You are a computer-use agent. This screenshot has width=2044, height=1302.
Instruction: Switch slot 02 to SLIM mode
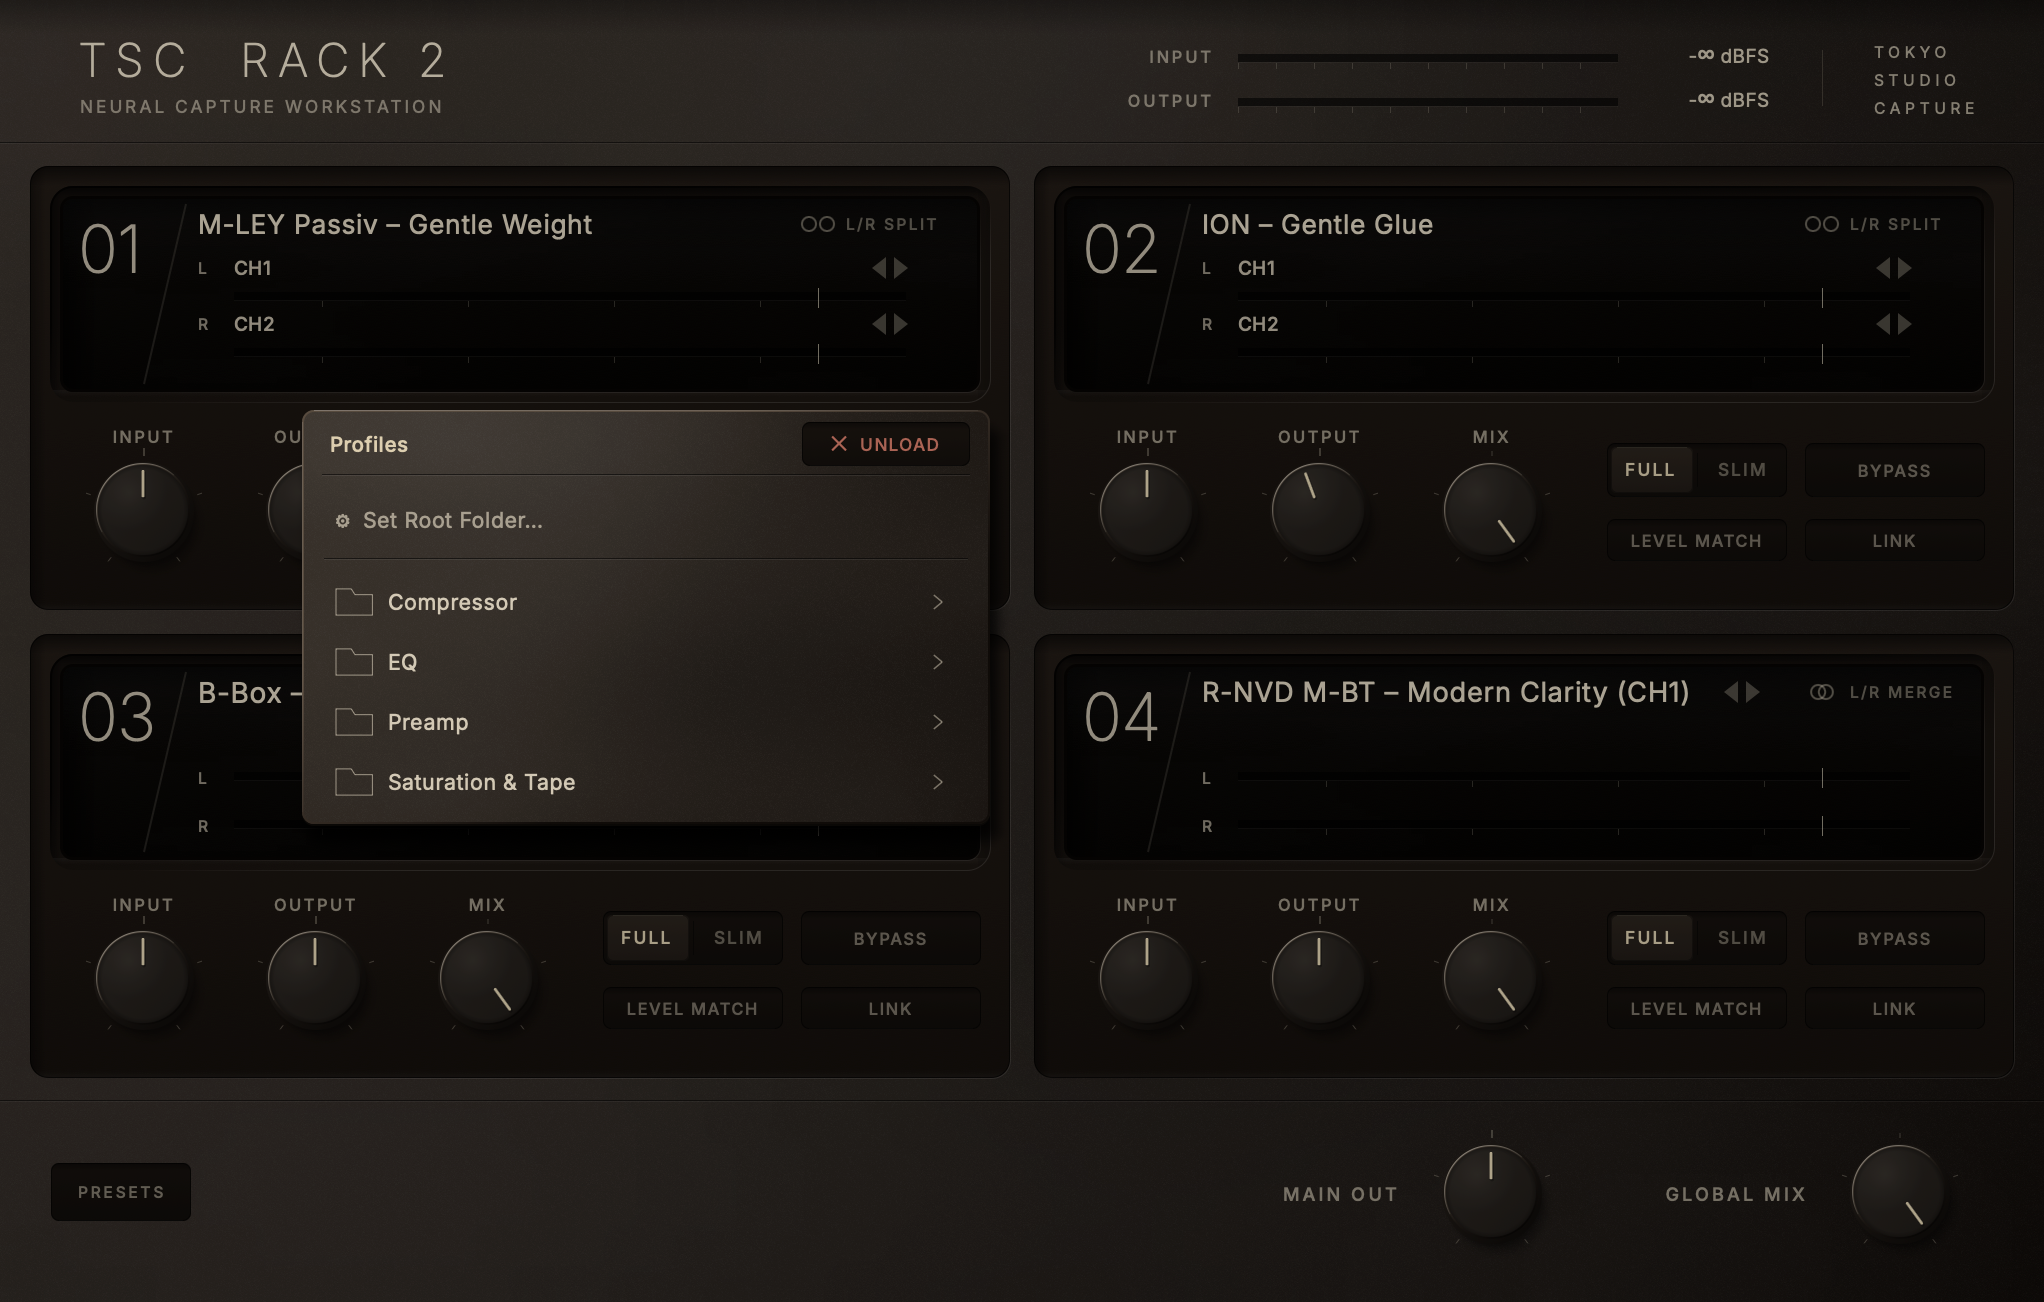(x=1742, y=470)
